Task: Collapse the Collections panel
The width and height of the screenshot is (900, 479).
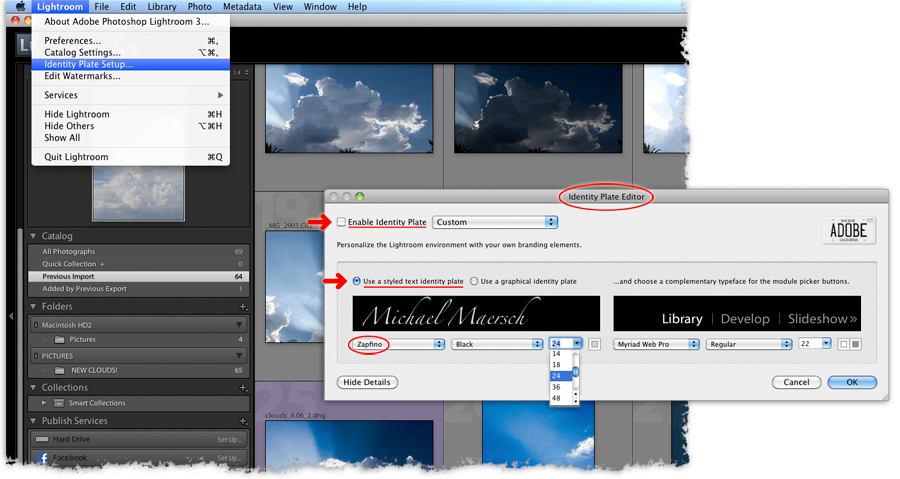Action: 33,387
